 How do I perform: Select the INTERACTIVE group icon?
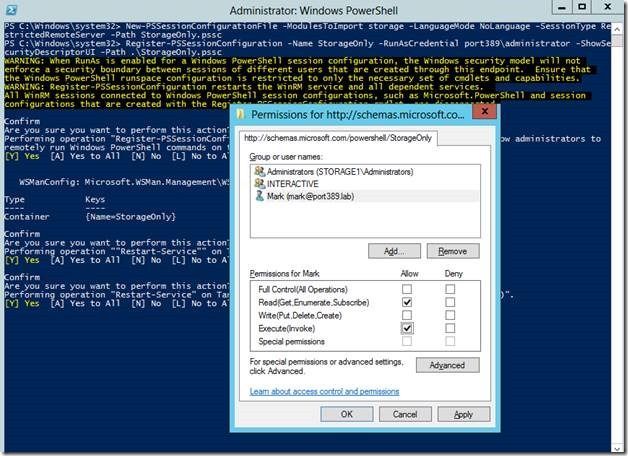pos(260,184)
